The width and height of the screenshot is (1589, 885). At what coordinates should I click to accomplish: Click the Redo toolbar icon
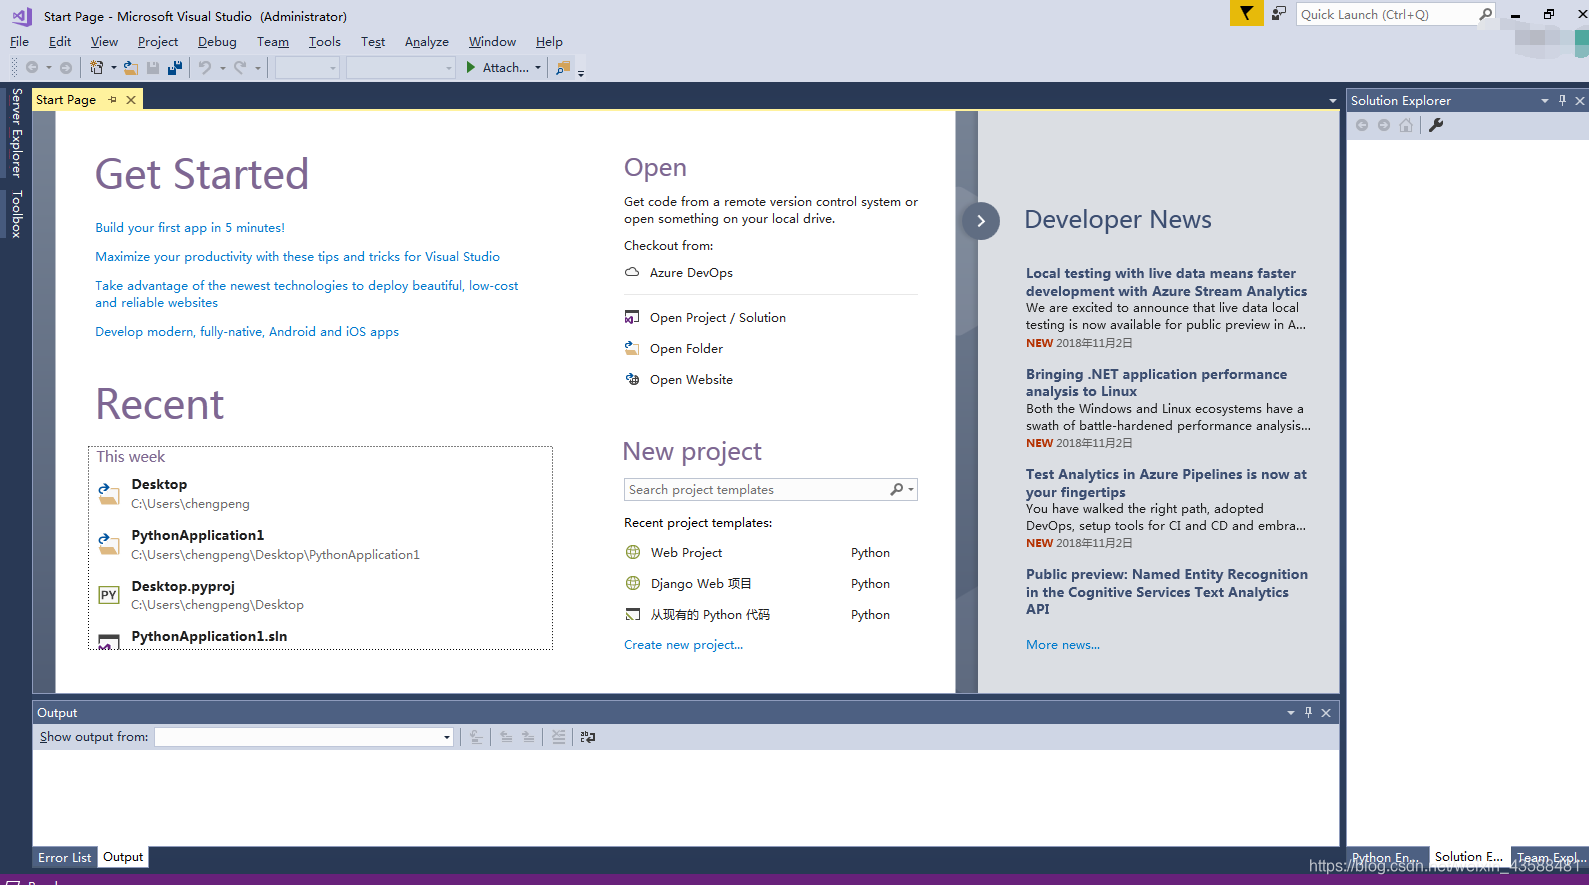click(x=240, y=67)
